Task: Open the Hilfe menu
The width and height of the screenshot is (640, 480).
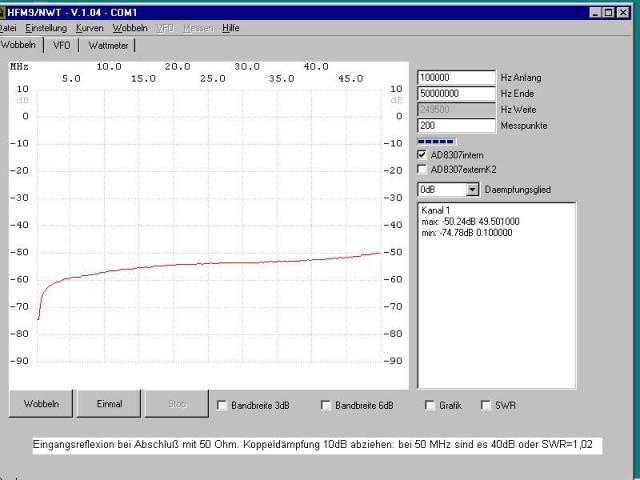Action: [x=231, y=28]
